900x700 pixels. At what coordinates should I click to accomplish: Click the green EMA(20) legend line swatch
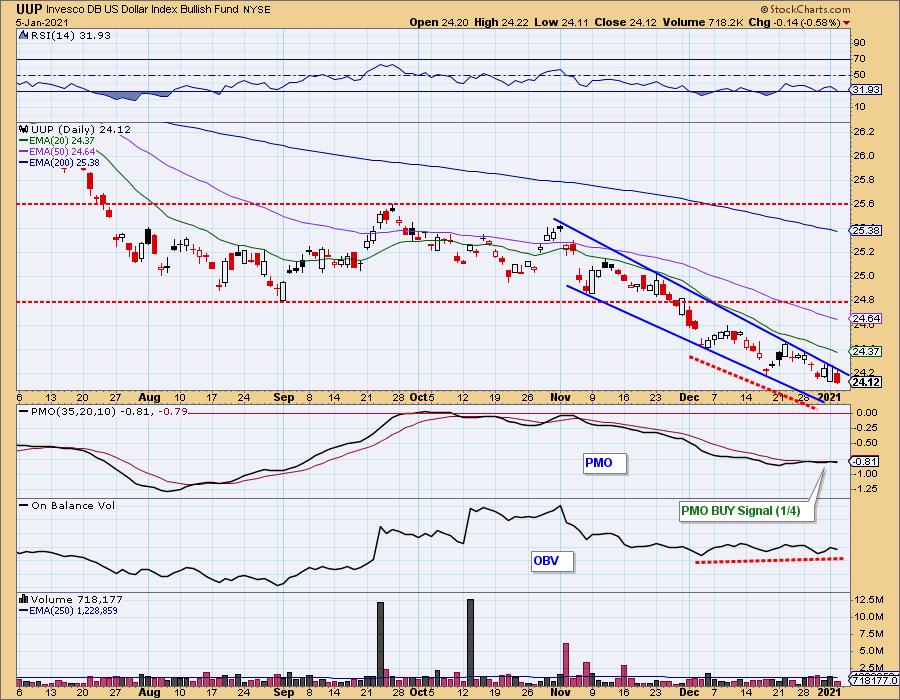pos(24,141)
